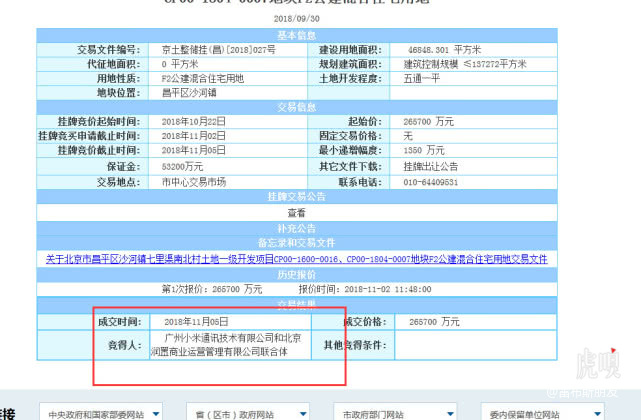The width and height of the screenshot is (641, 420).
Task: Click the 竞得人 company name text
Action: coord(232,345)
